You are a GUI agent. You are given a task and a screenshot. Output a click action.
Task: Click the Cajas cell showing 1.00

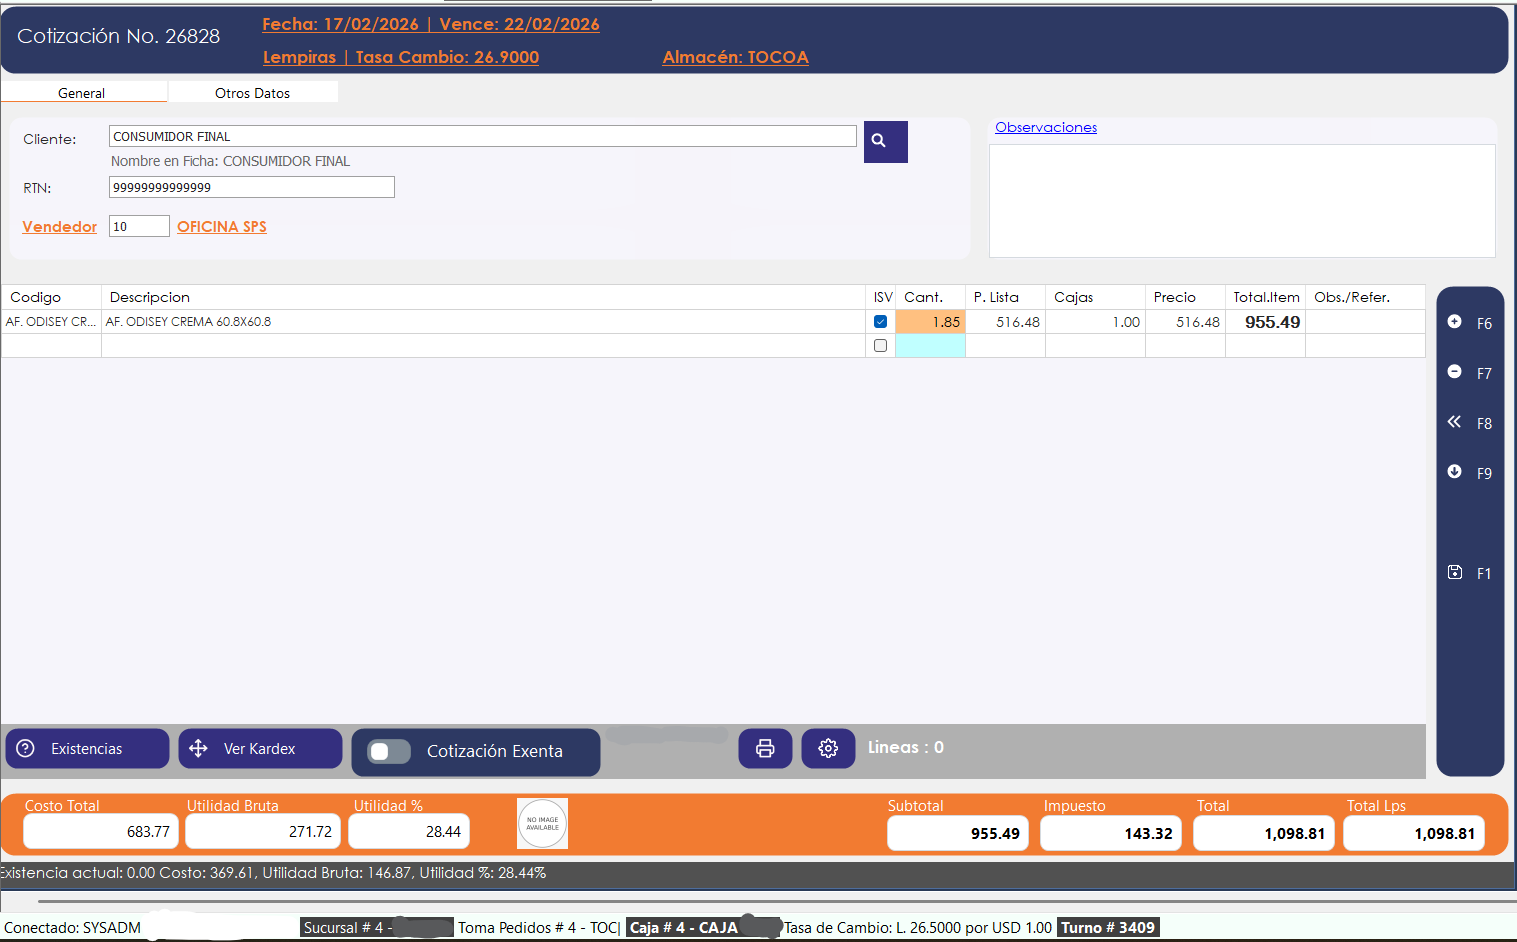(1095, 322)
